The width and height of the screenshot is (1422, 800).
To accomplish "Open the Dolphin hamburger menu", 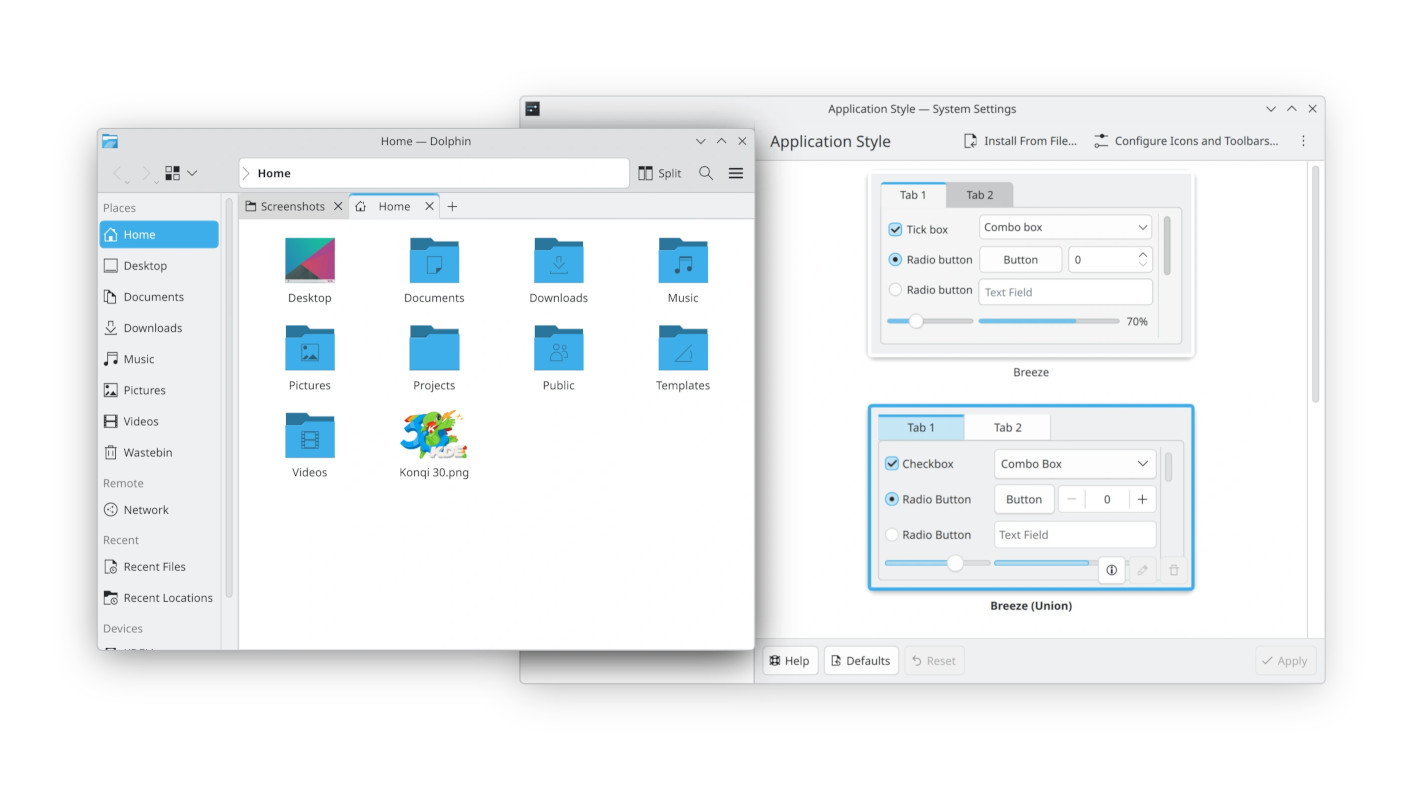I will [736, 173].
